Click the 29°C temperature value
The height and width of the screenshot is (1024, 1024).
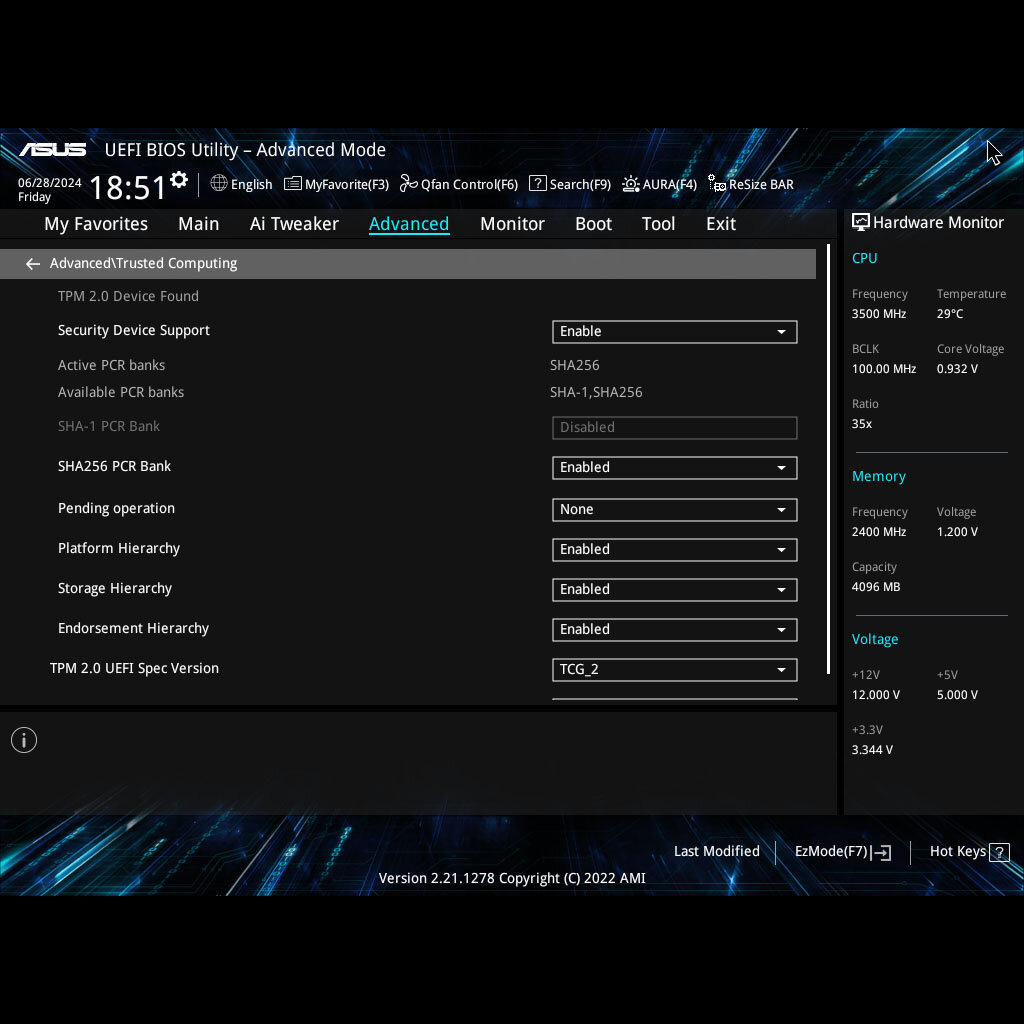click(x=950, y=314)
